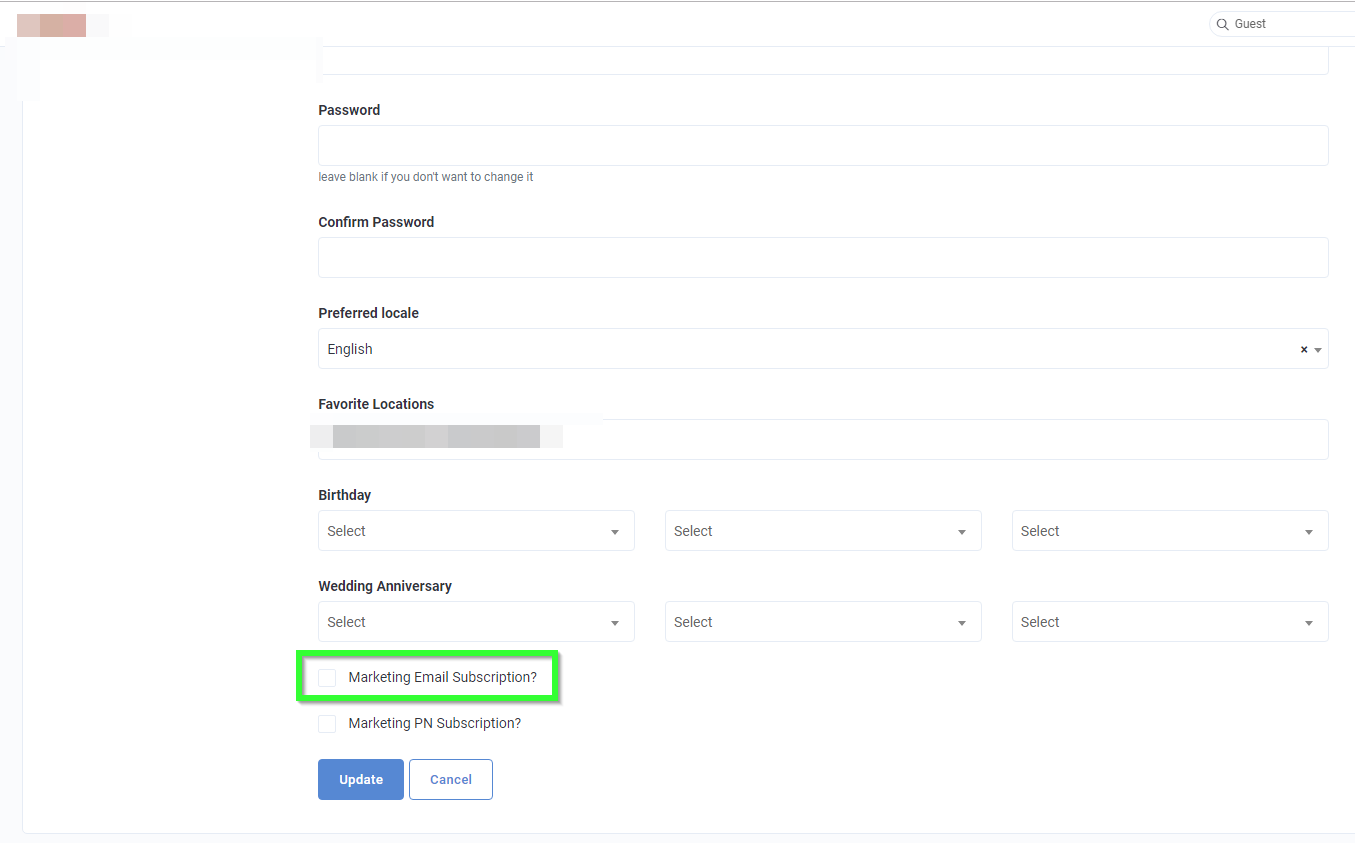
Task: Click the caret on first Wedding Anniversary select
Action: pyautogui.click(x=615, y=621)
